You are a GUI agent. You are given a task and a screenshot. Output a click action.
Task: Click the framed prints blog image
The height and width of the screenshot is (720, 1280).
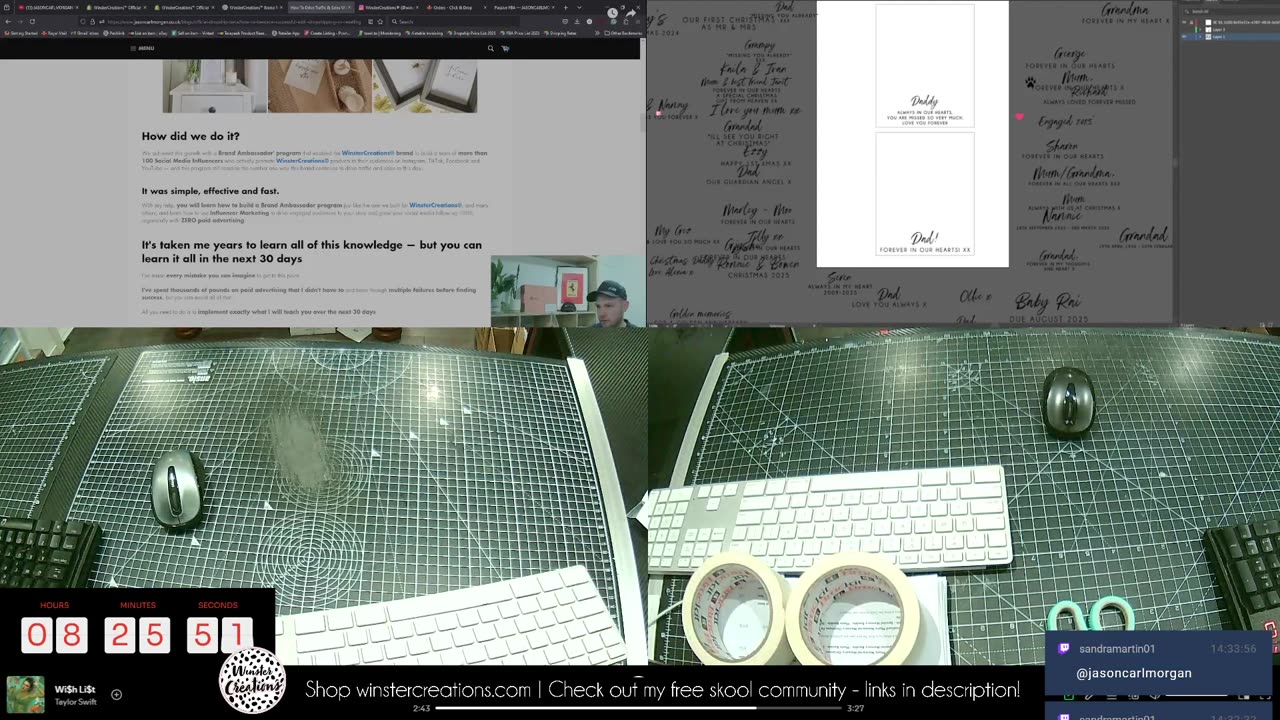coord(424,86)
